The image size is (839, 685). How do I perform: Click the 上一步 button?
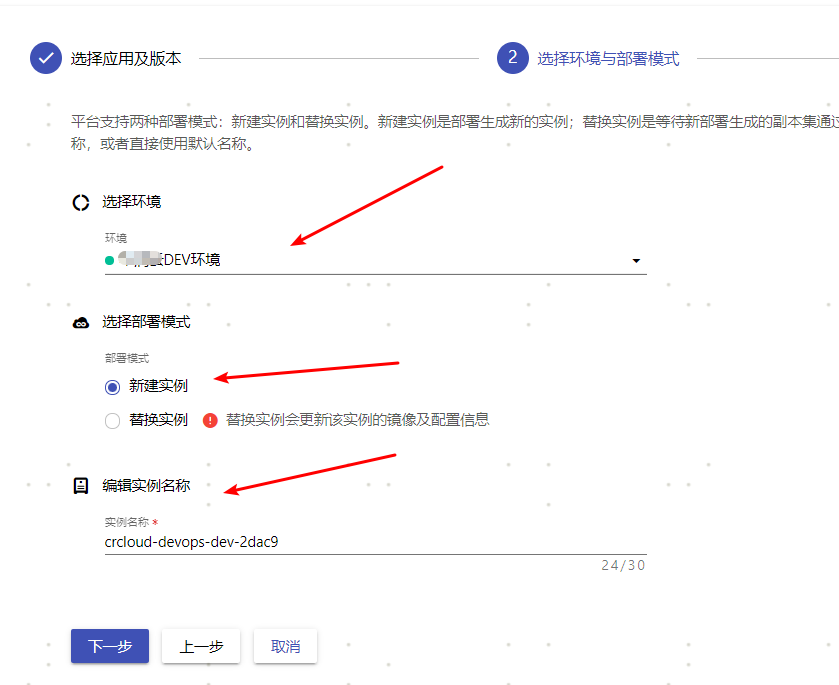[201, 646]
